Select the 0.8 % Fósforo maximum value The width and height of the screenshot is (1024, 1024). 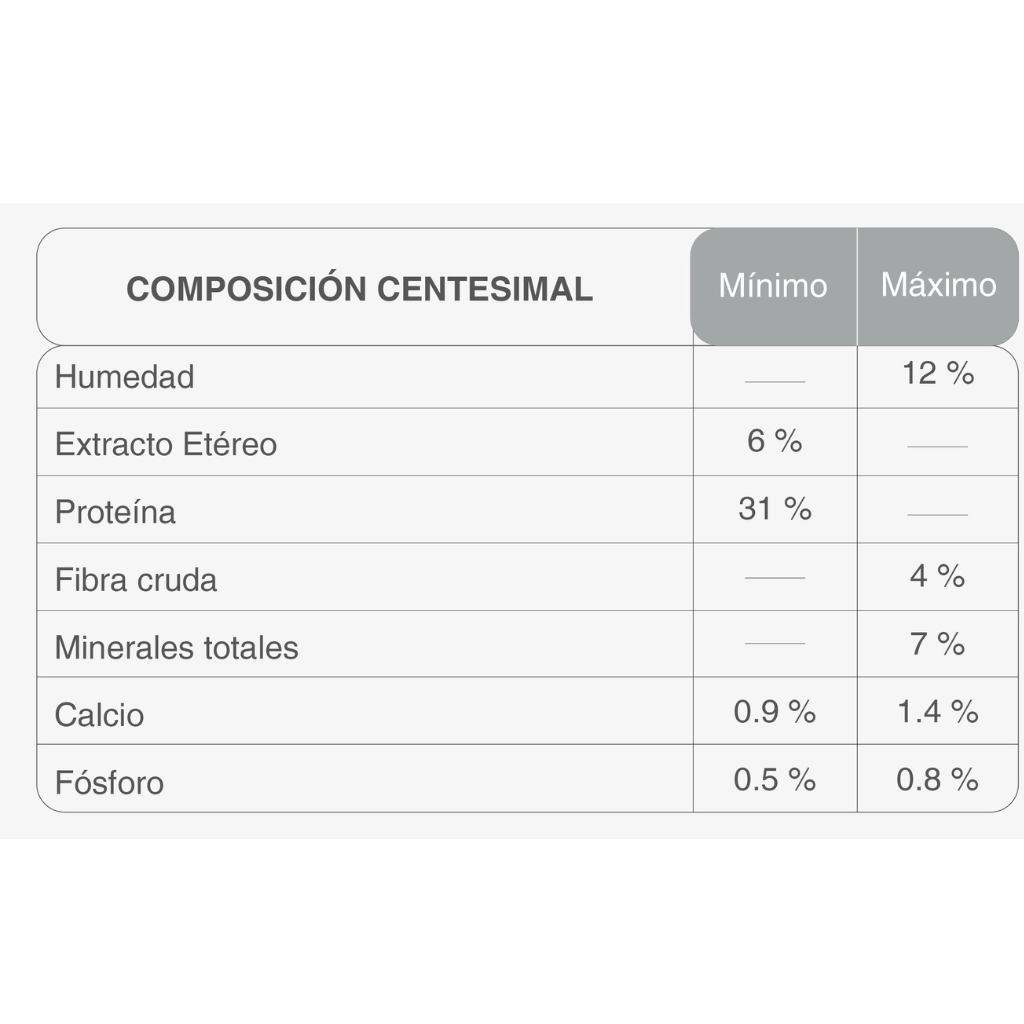click(937, 780)
